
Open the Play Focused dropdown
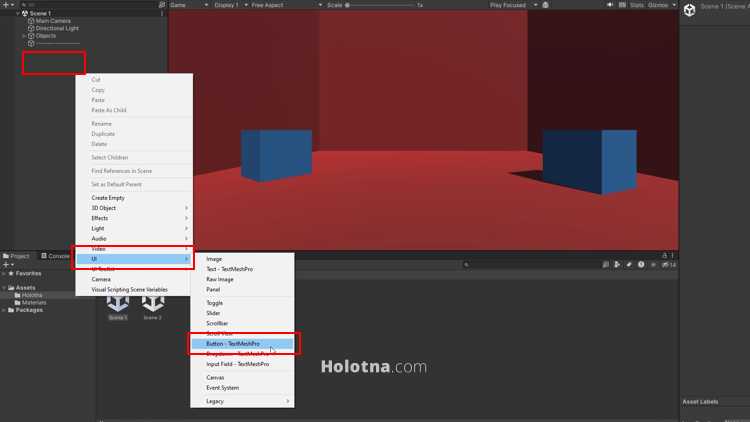point(513,5)
